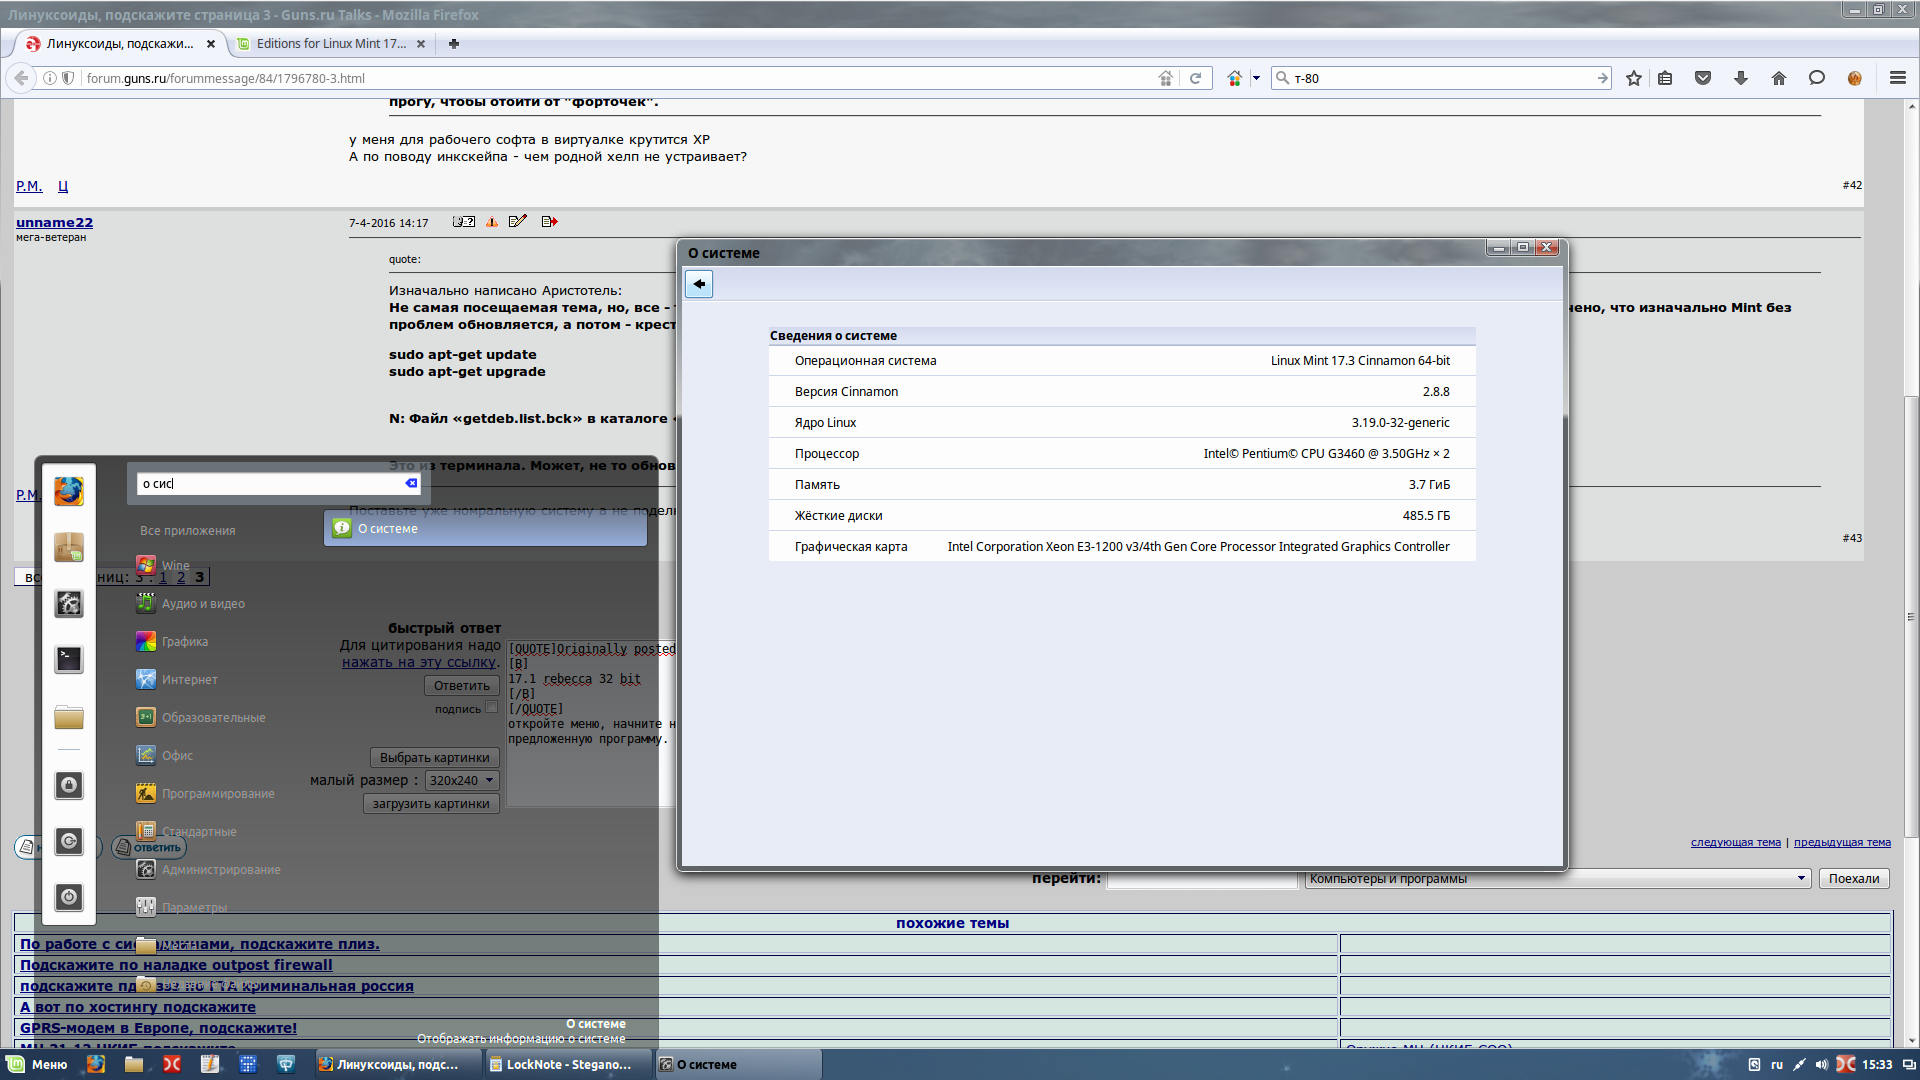Click the Firefox search box containing т-80

pos(1440,78)
